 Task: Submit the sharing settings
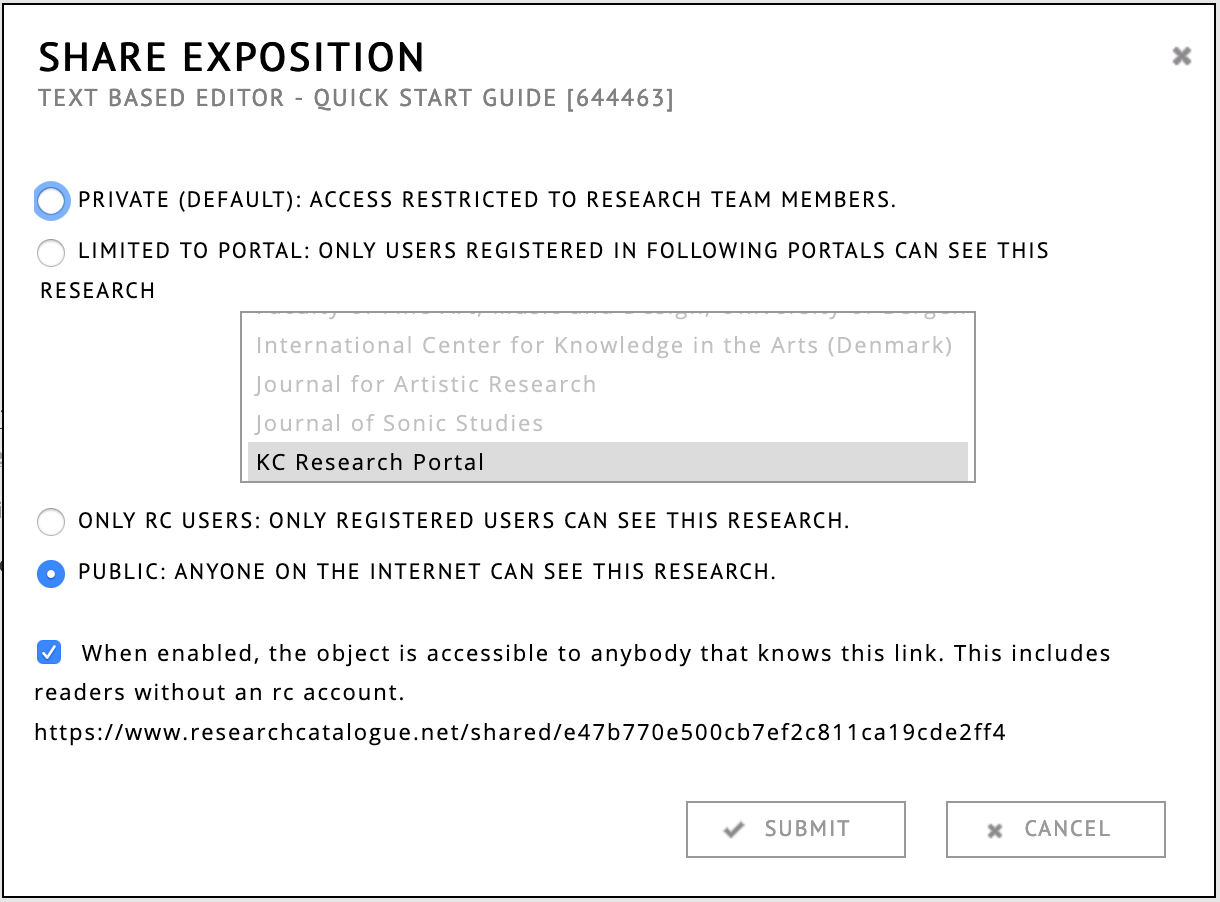point(795,829)
